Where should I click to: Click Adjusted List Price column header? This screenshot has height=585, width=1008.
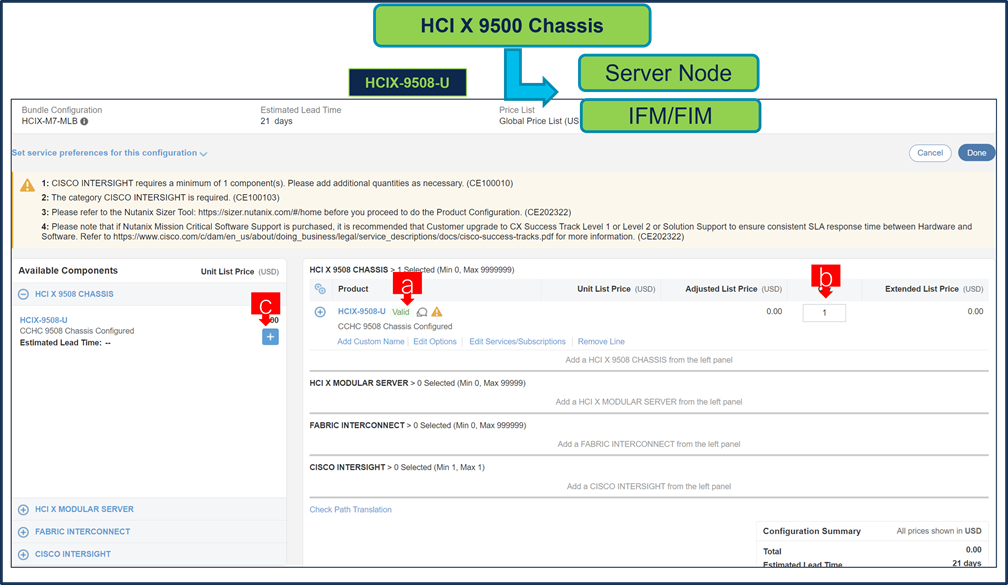(x=734, y=289)
